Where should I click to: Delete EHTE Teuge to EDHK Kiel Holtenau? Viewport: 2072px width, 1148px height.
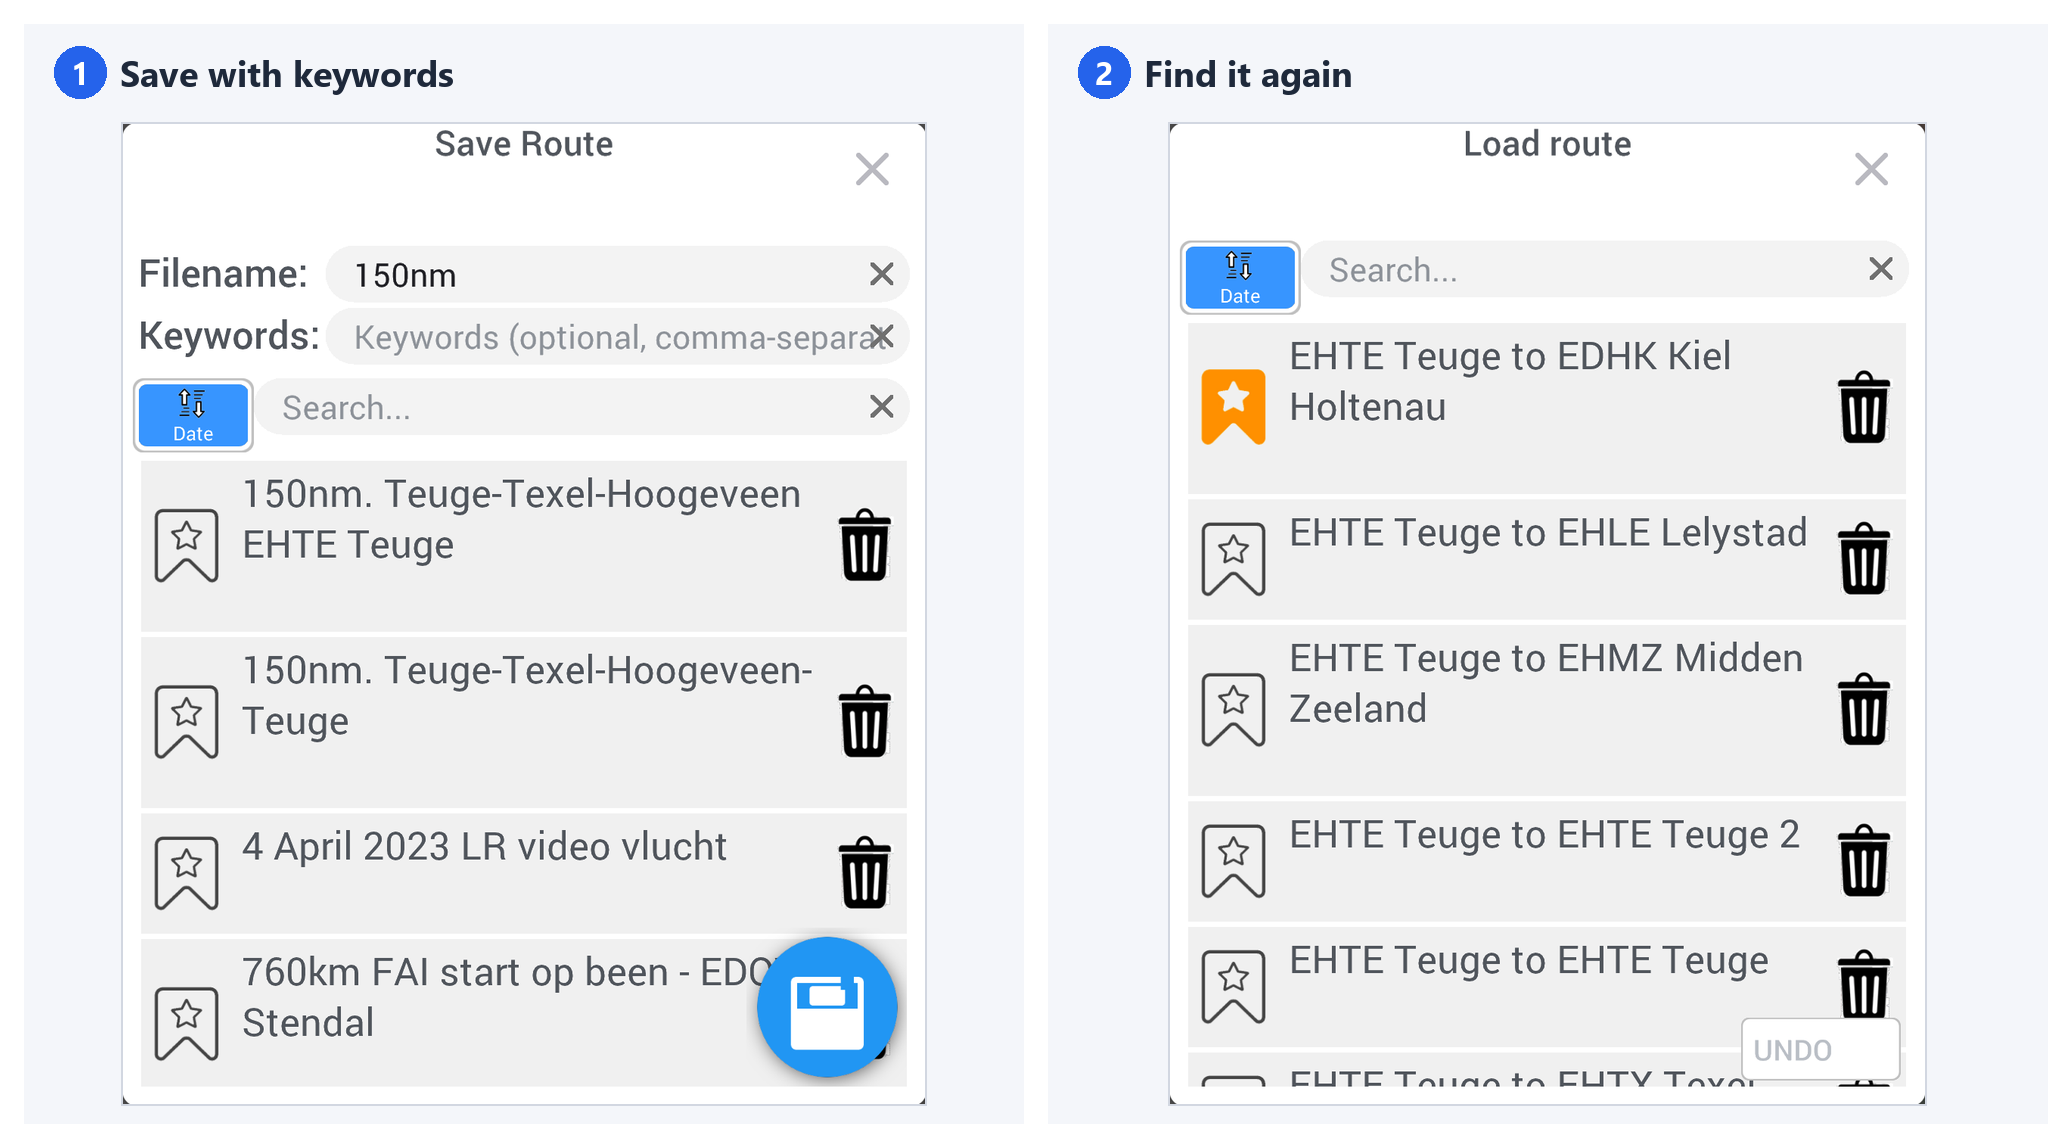(x=1864, y=407)
